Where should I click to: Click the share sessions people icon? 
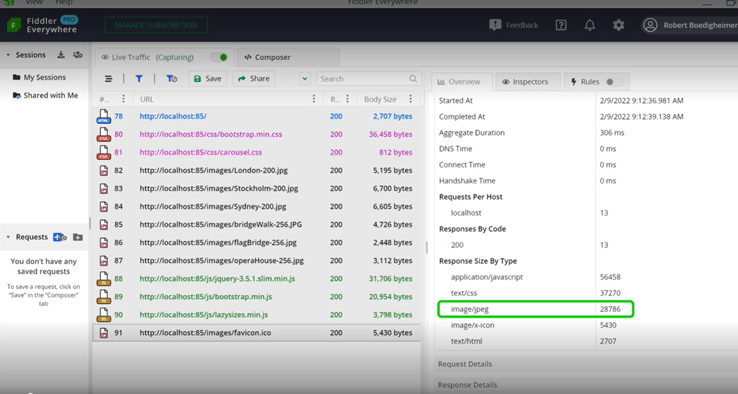click(78, 55)
